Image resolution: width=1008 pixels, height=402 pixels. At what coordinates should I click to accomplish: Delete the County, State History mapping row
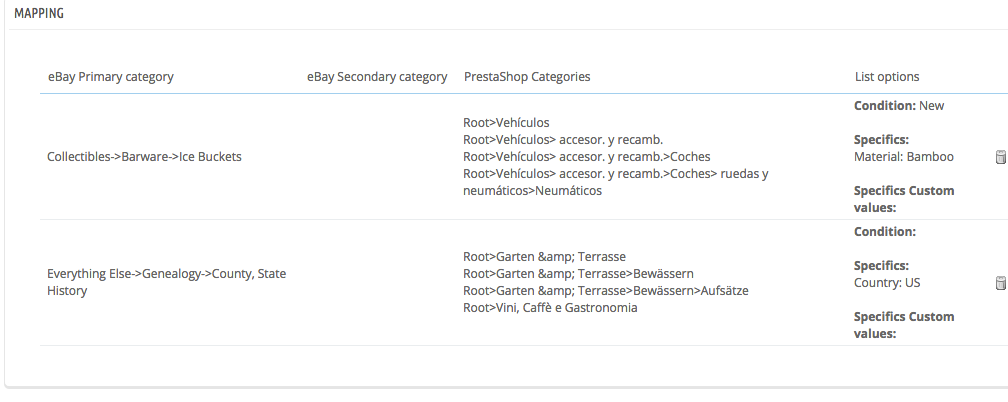click(x=1000, y=283)
